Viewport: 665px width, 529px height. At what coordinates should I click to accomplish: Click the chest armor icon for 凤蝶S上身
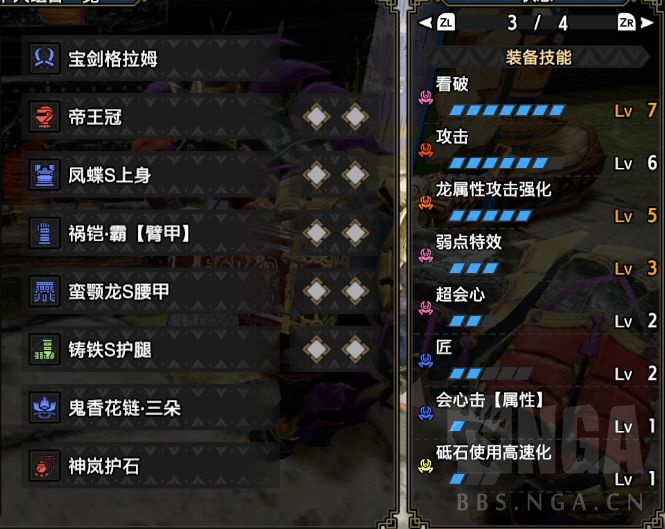[45, 175]
